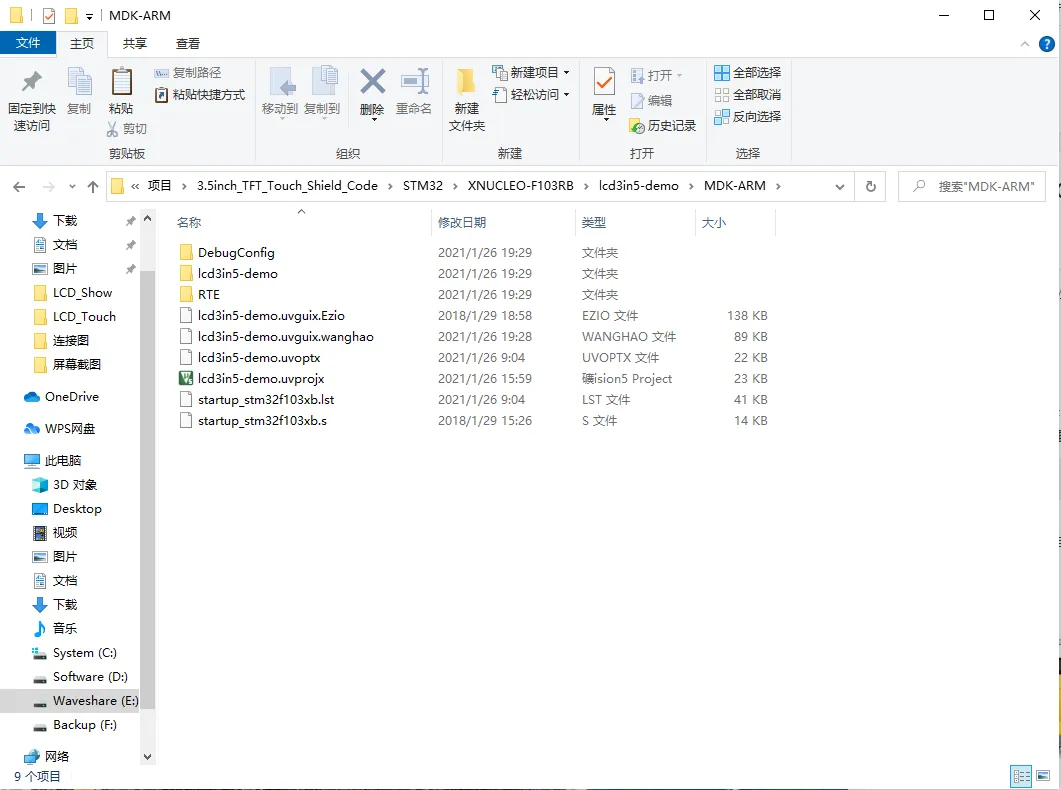The image size is (1061, 790).
Task: Click Paste Shortcut (粘贴快捷方式) icon
Action: pos(161,95)
